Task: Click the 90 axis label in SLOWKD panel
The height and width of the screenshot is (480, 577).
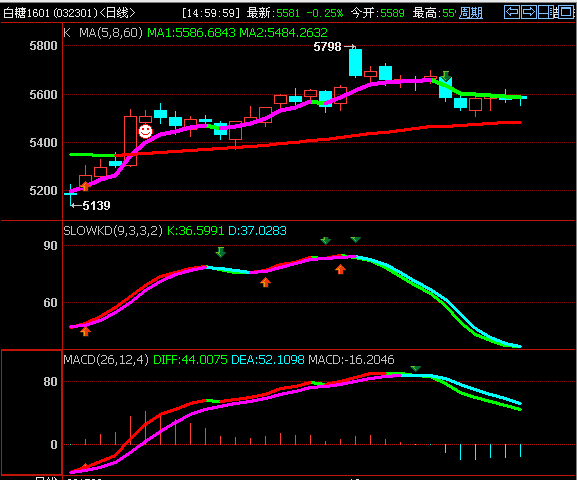Action: point(50,246)
